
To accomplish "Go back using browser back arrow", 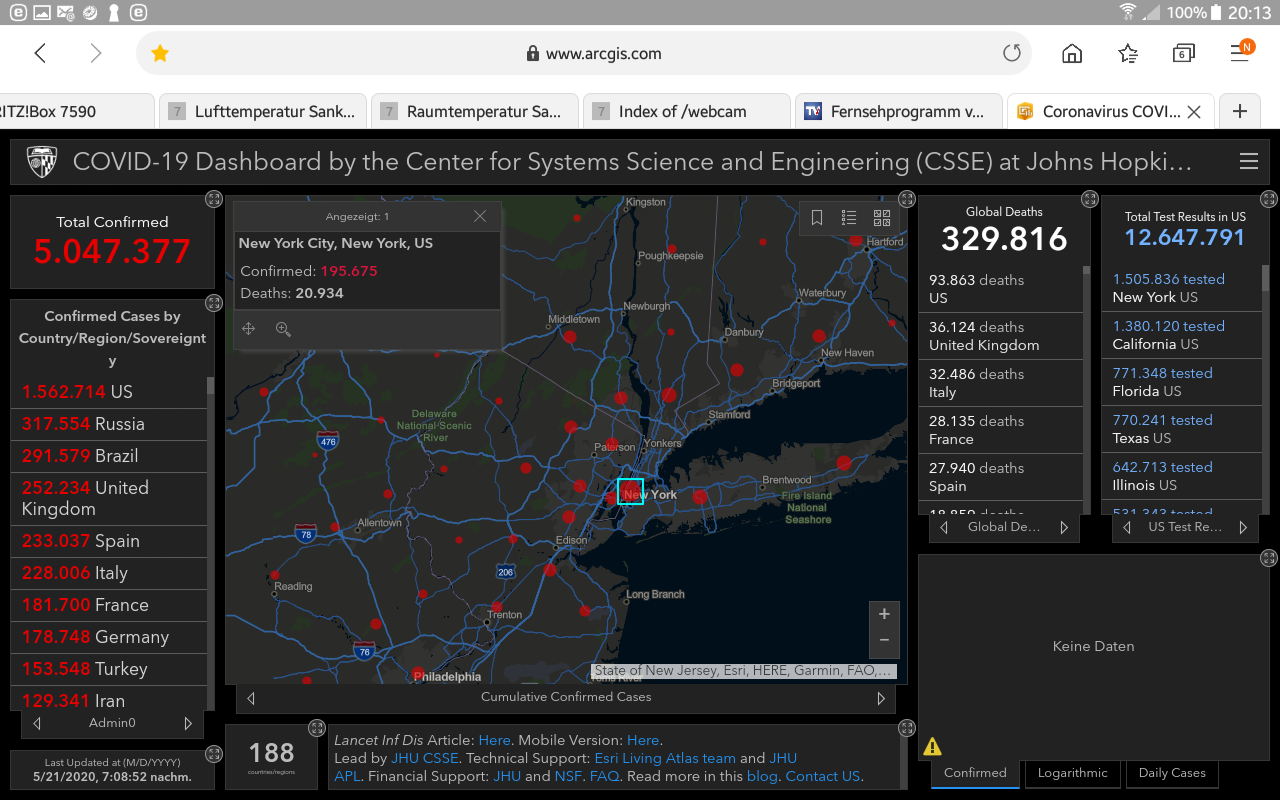I will tap(40, 53).
